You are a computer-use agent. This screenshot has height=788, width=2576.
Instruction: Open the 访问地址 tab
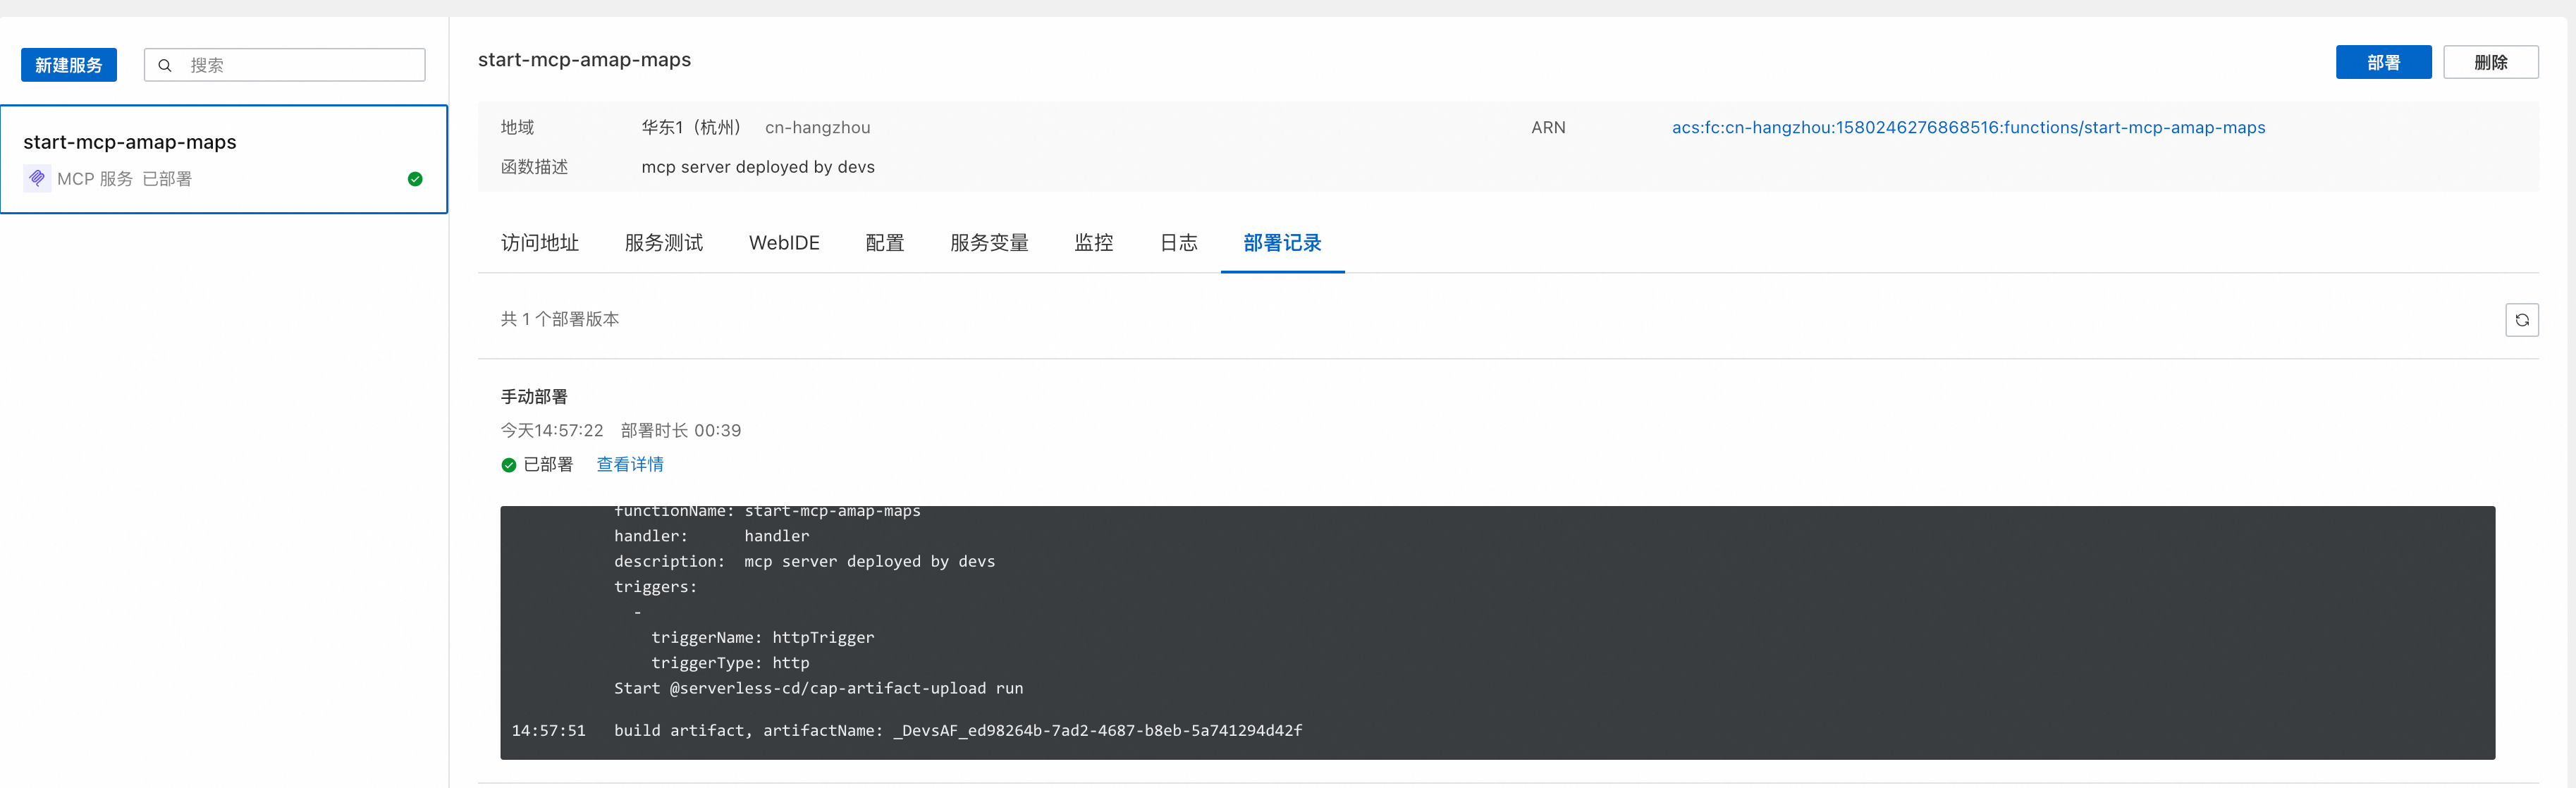coord(540,243)
